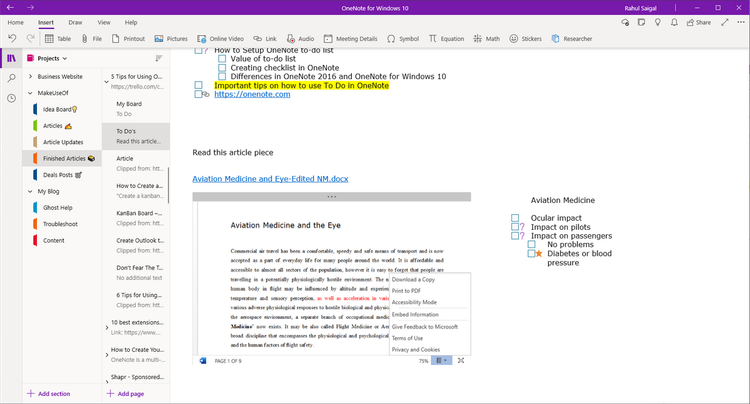The height and width of the screenshot is (404, 750).
Task: Record Audio from ribbon
Action: [300, 39]
